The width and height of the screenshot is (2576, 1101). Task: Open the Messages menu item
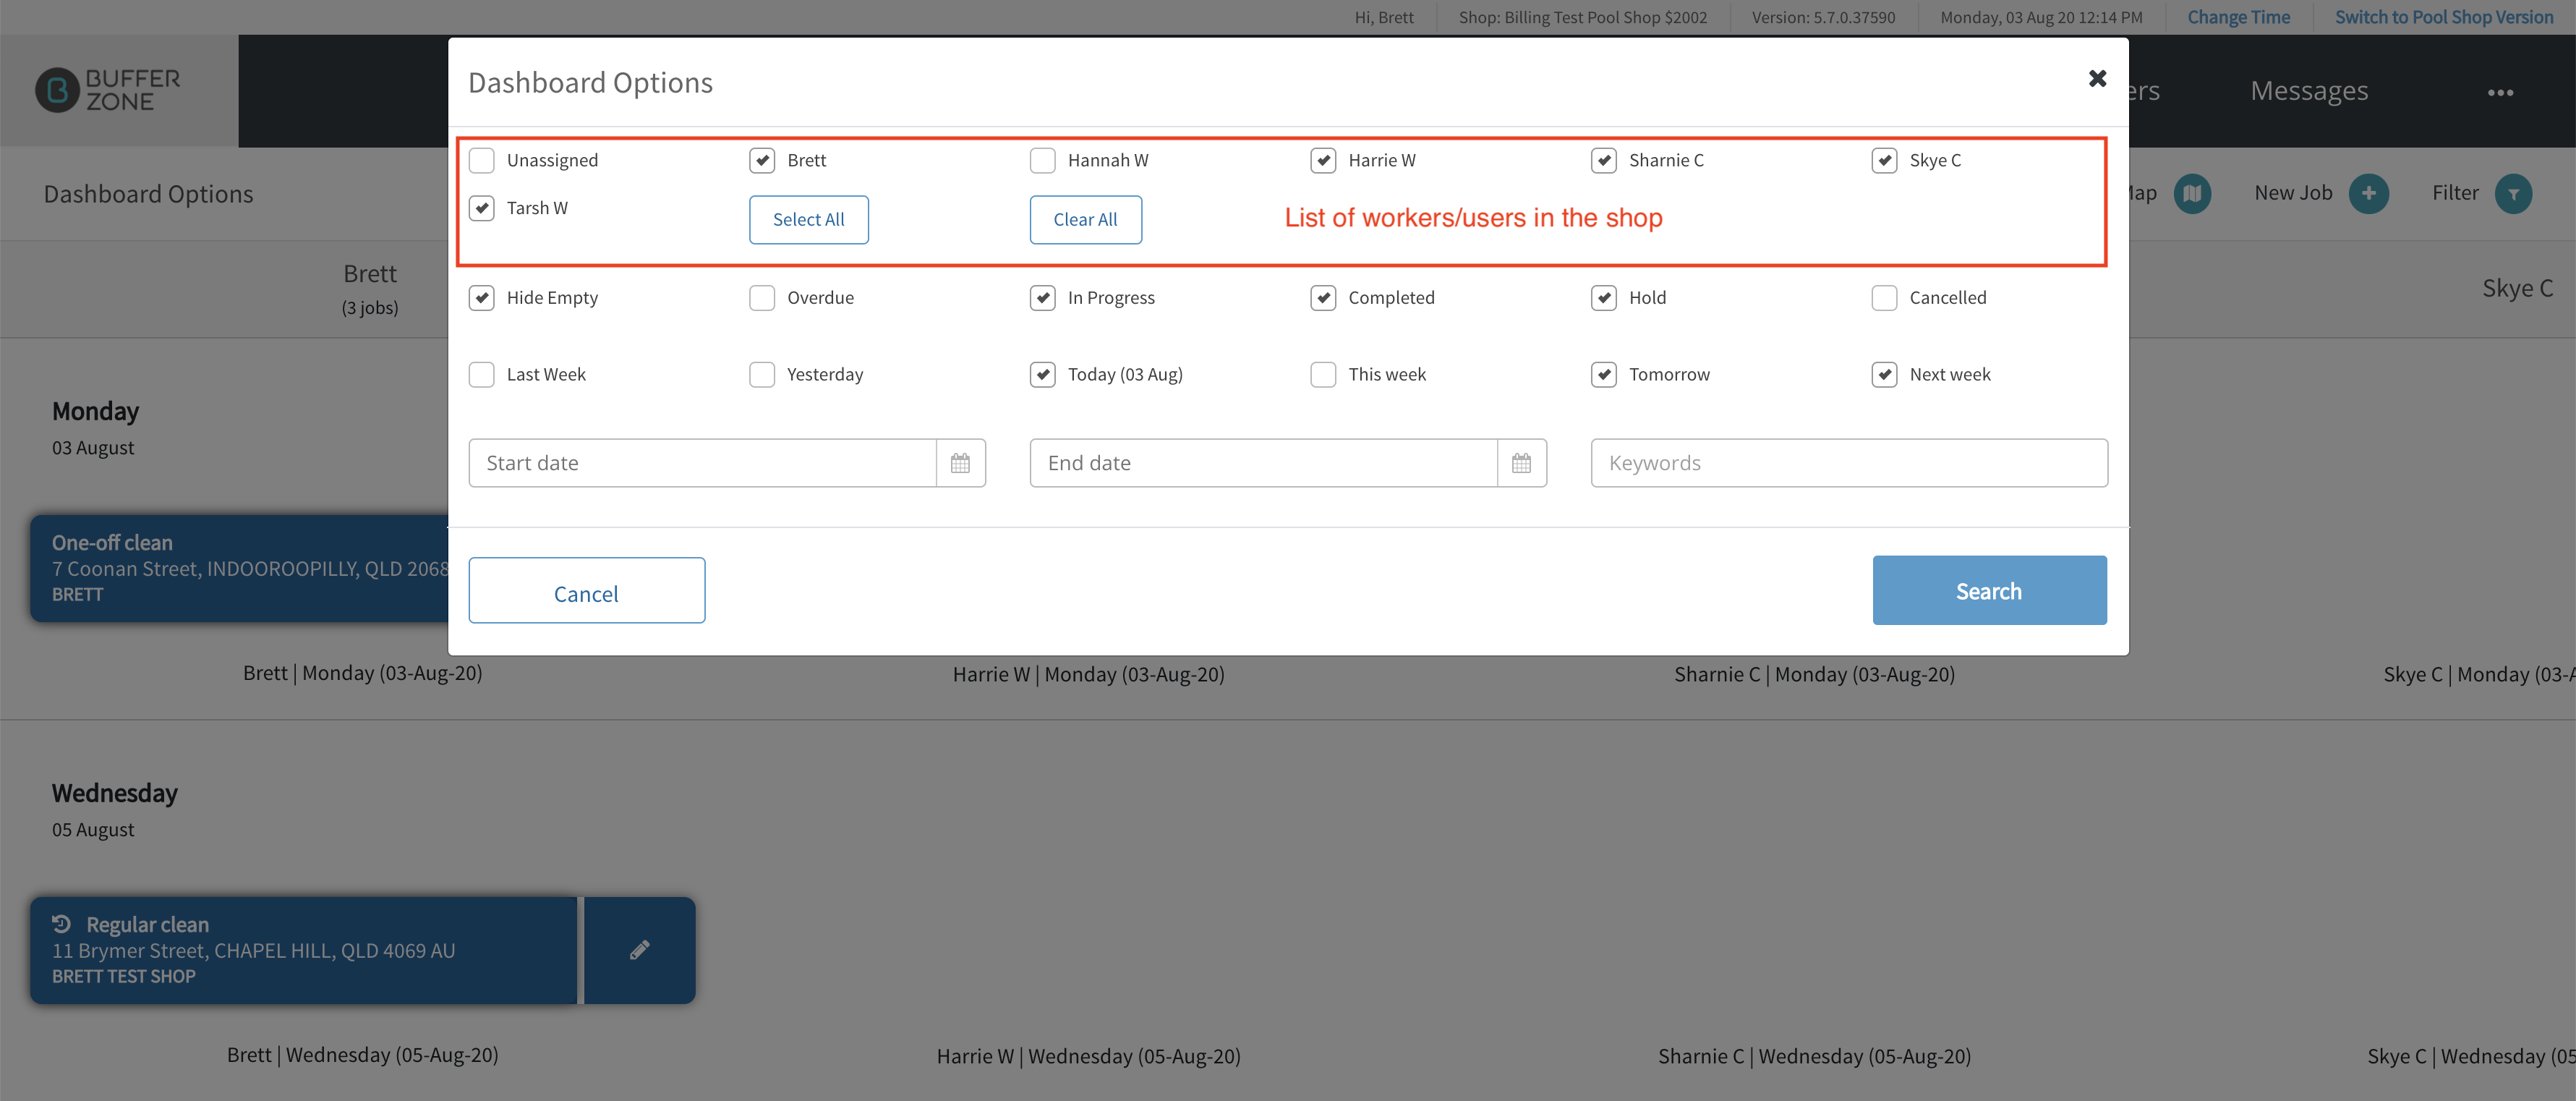2309,91
